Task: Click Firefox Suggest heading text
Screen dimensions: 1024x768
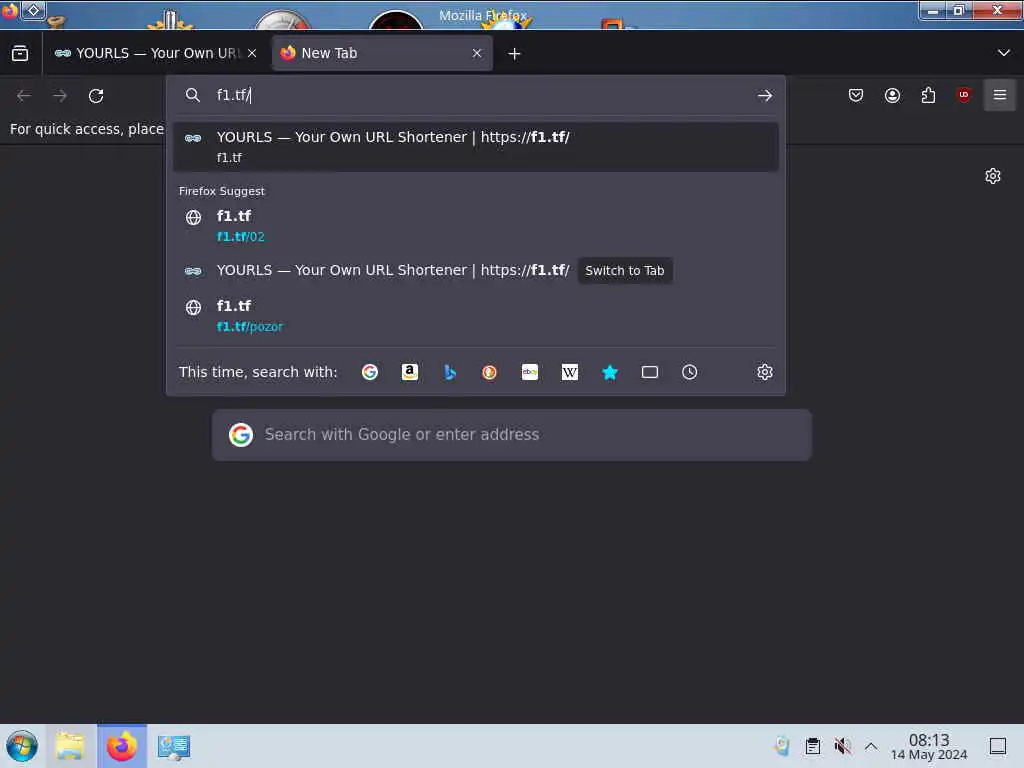Action: tap(221, 191)
